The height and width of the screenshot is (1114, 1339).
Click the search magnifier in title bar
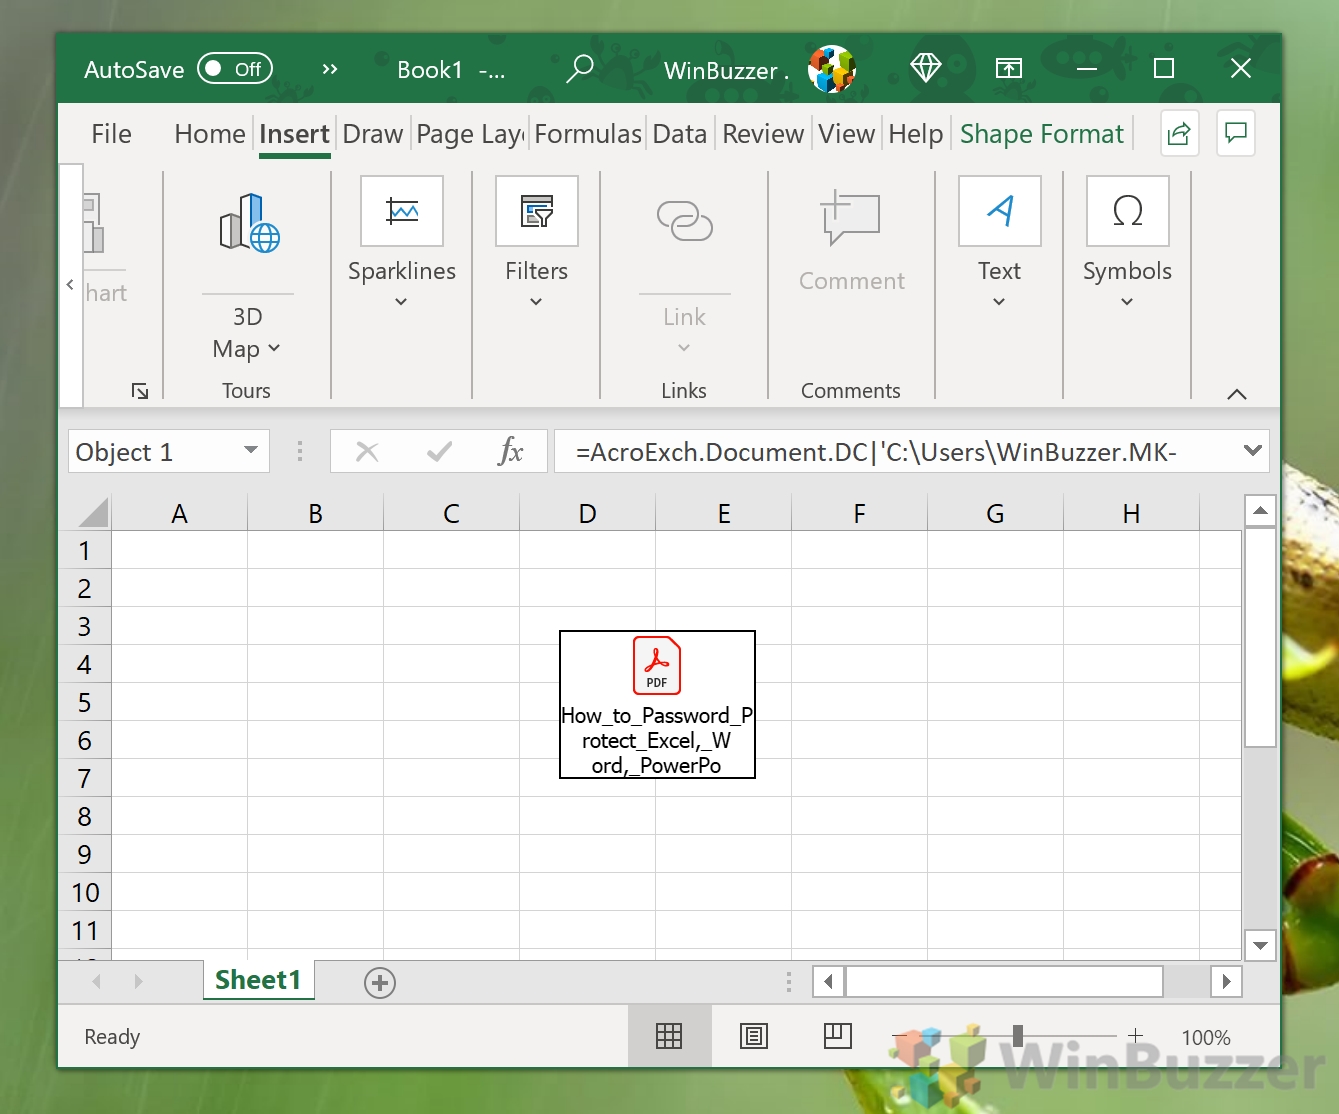click(x=579, y=69)
